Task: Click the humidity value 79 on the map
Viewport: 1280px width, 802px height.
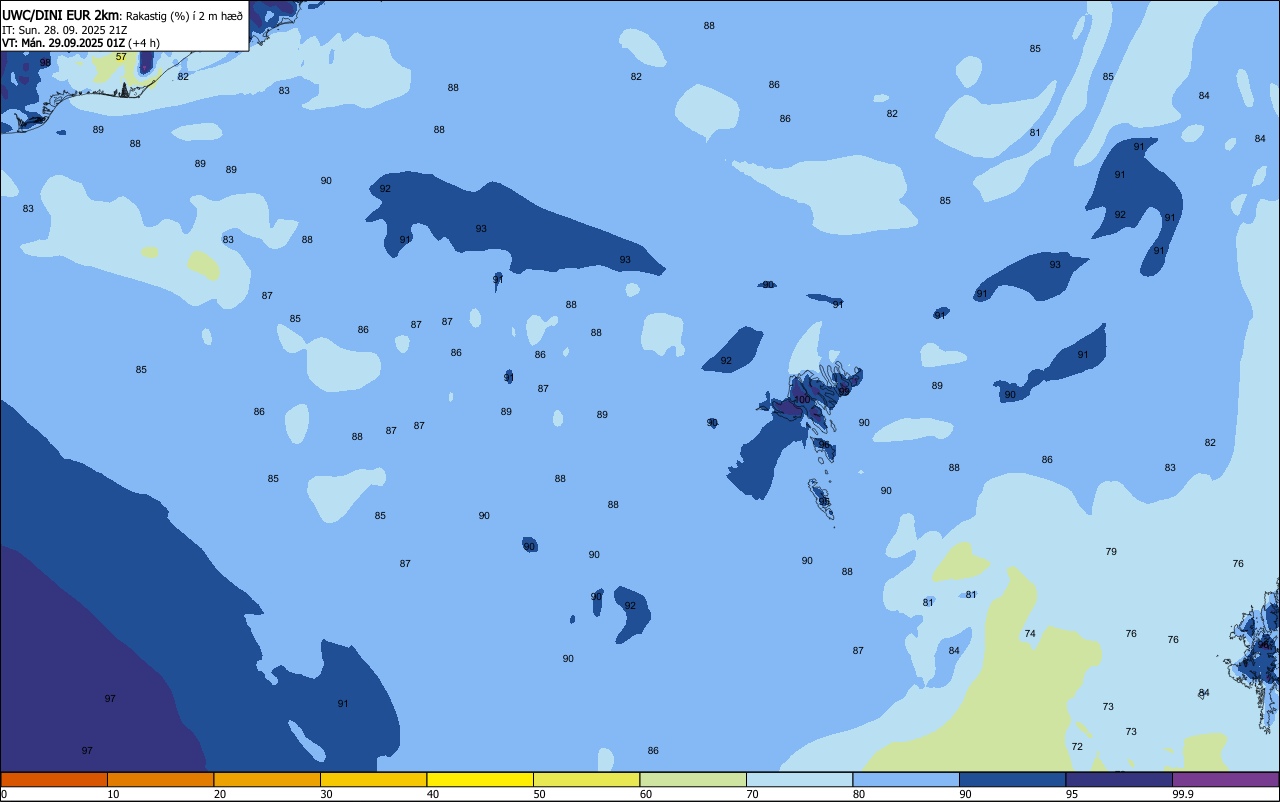Action: click(1111, 552)
